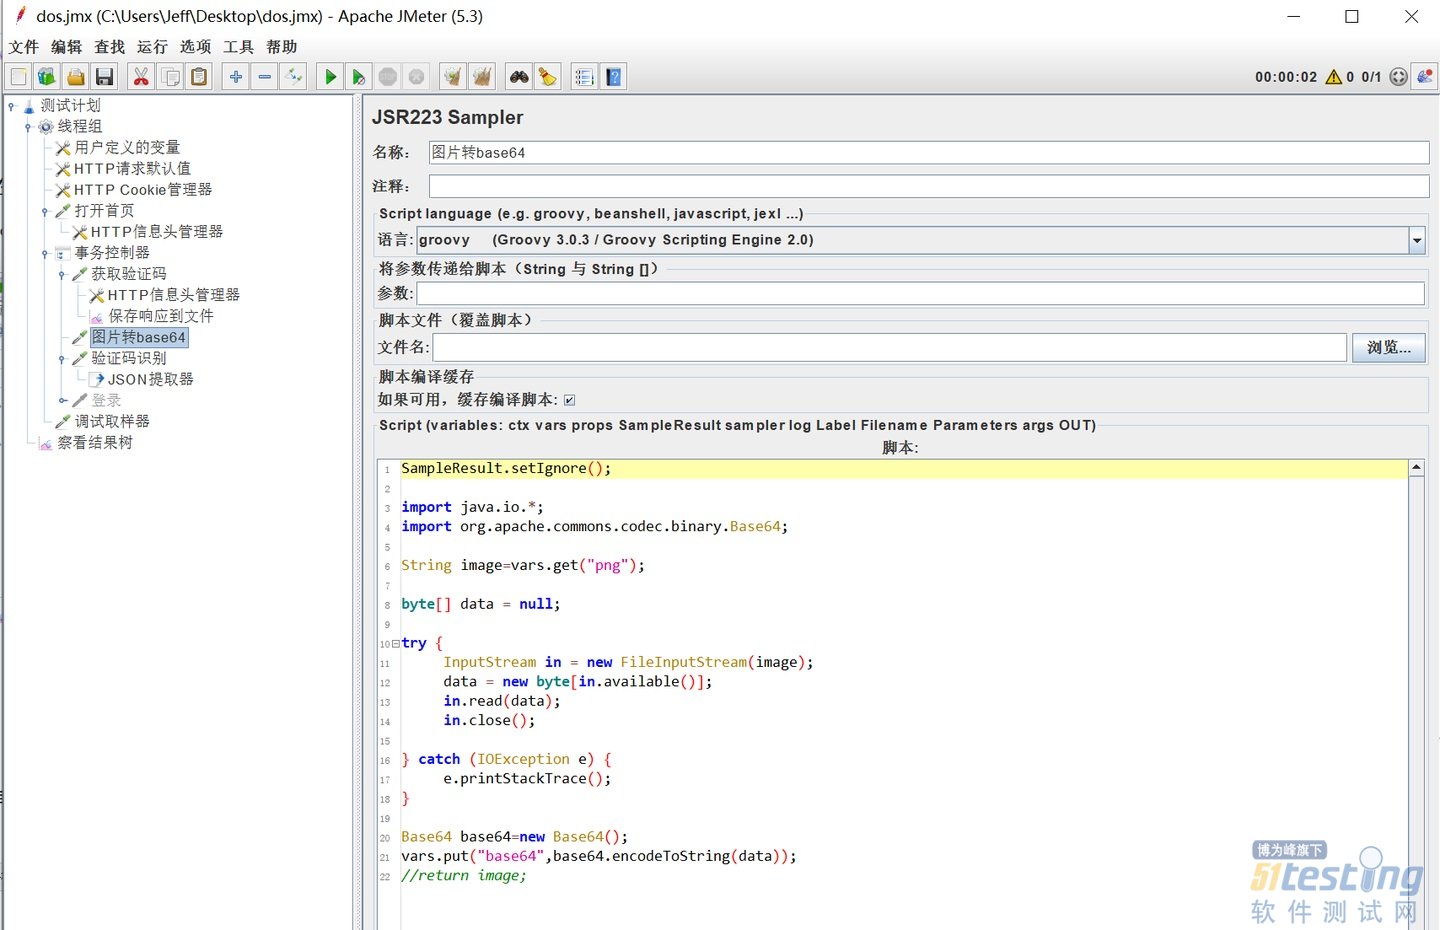Screen dimensions: 1440x930
Task: Click the 浏览... button
Action: 1389,347
